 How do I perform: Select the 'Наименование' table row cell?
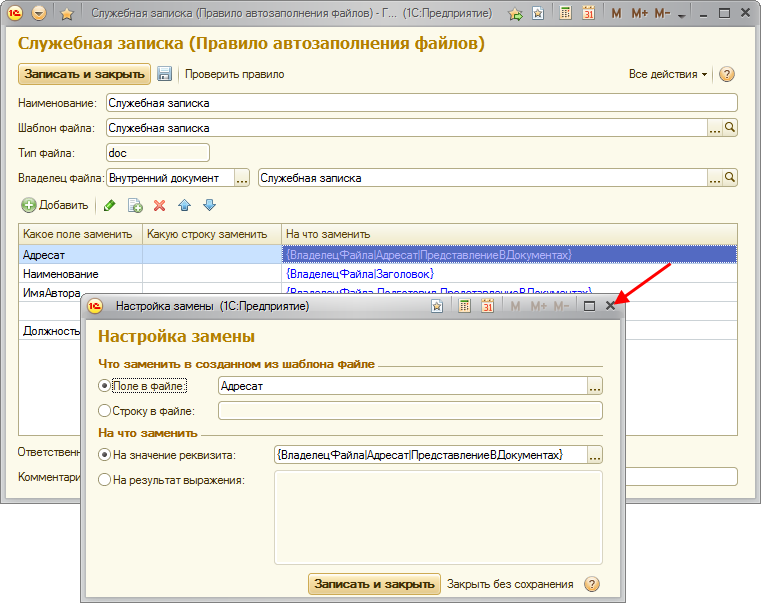(x=81, y=274)
